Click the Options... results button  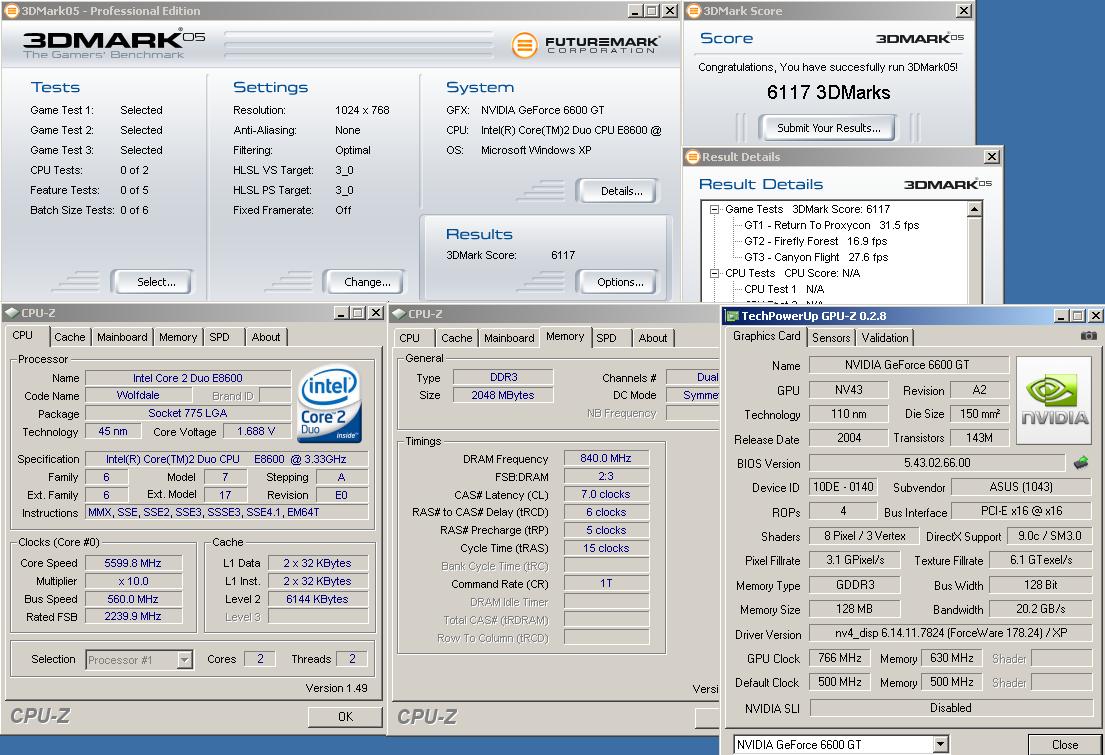click(x=617, y=282)
